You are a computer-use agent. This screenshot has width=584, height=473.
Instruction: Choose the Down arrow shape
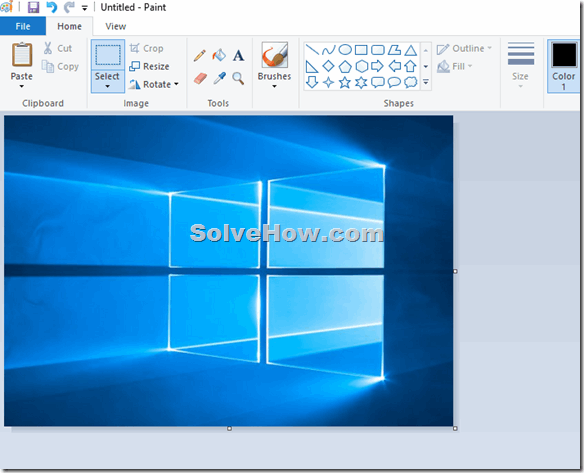coord(312,82)
